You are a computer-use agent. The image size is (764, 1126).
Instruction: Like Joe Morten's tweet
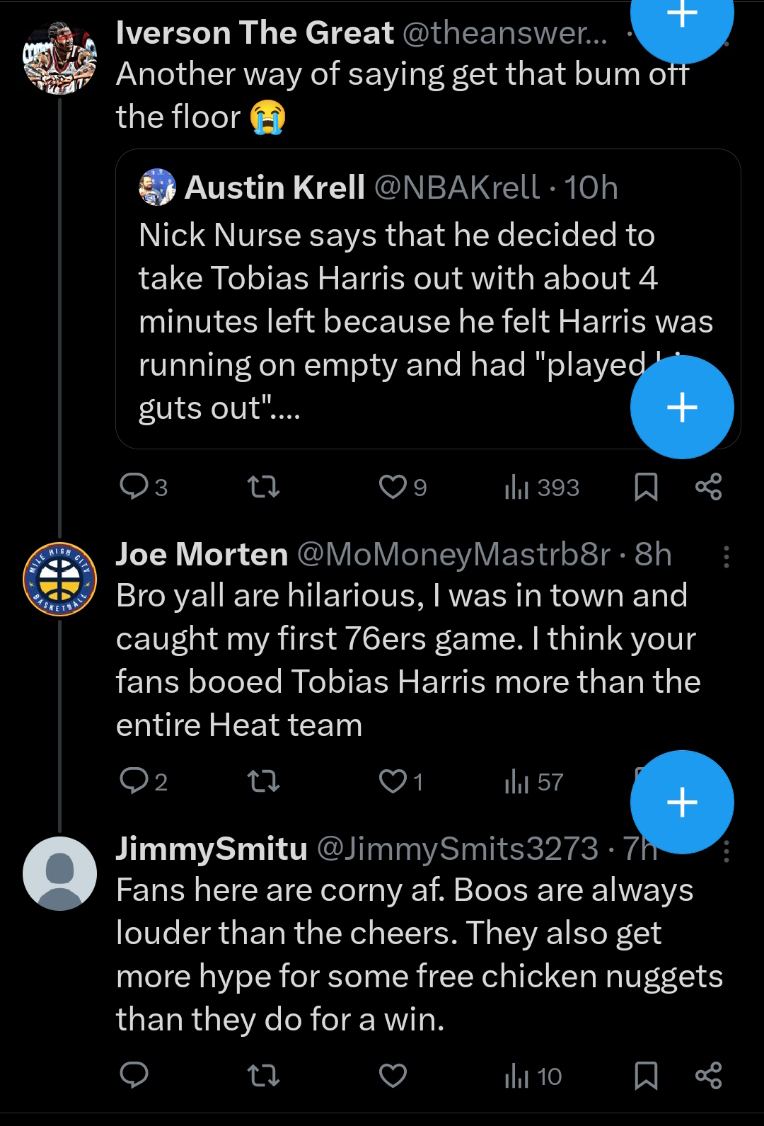click(x=391, y=781)
